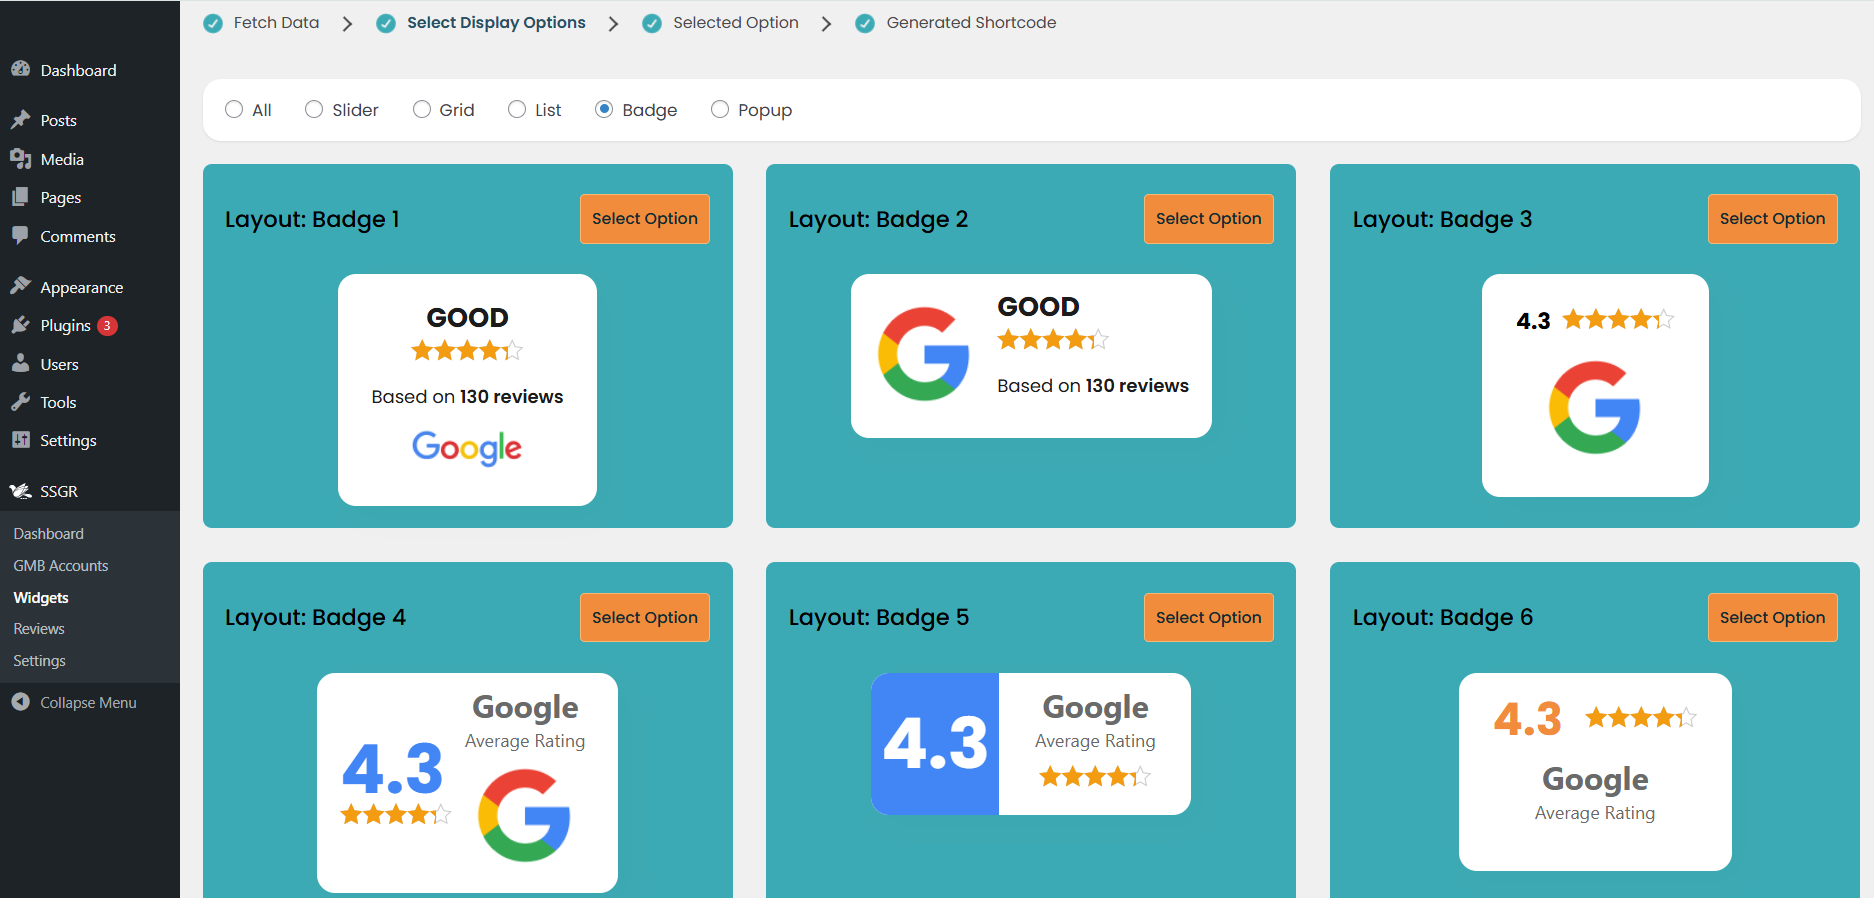Screen dimensions: 1874x898
Task: Click the Badge 3 preview thumbnail
Action: [x=1595, y=385]
